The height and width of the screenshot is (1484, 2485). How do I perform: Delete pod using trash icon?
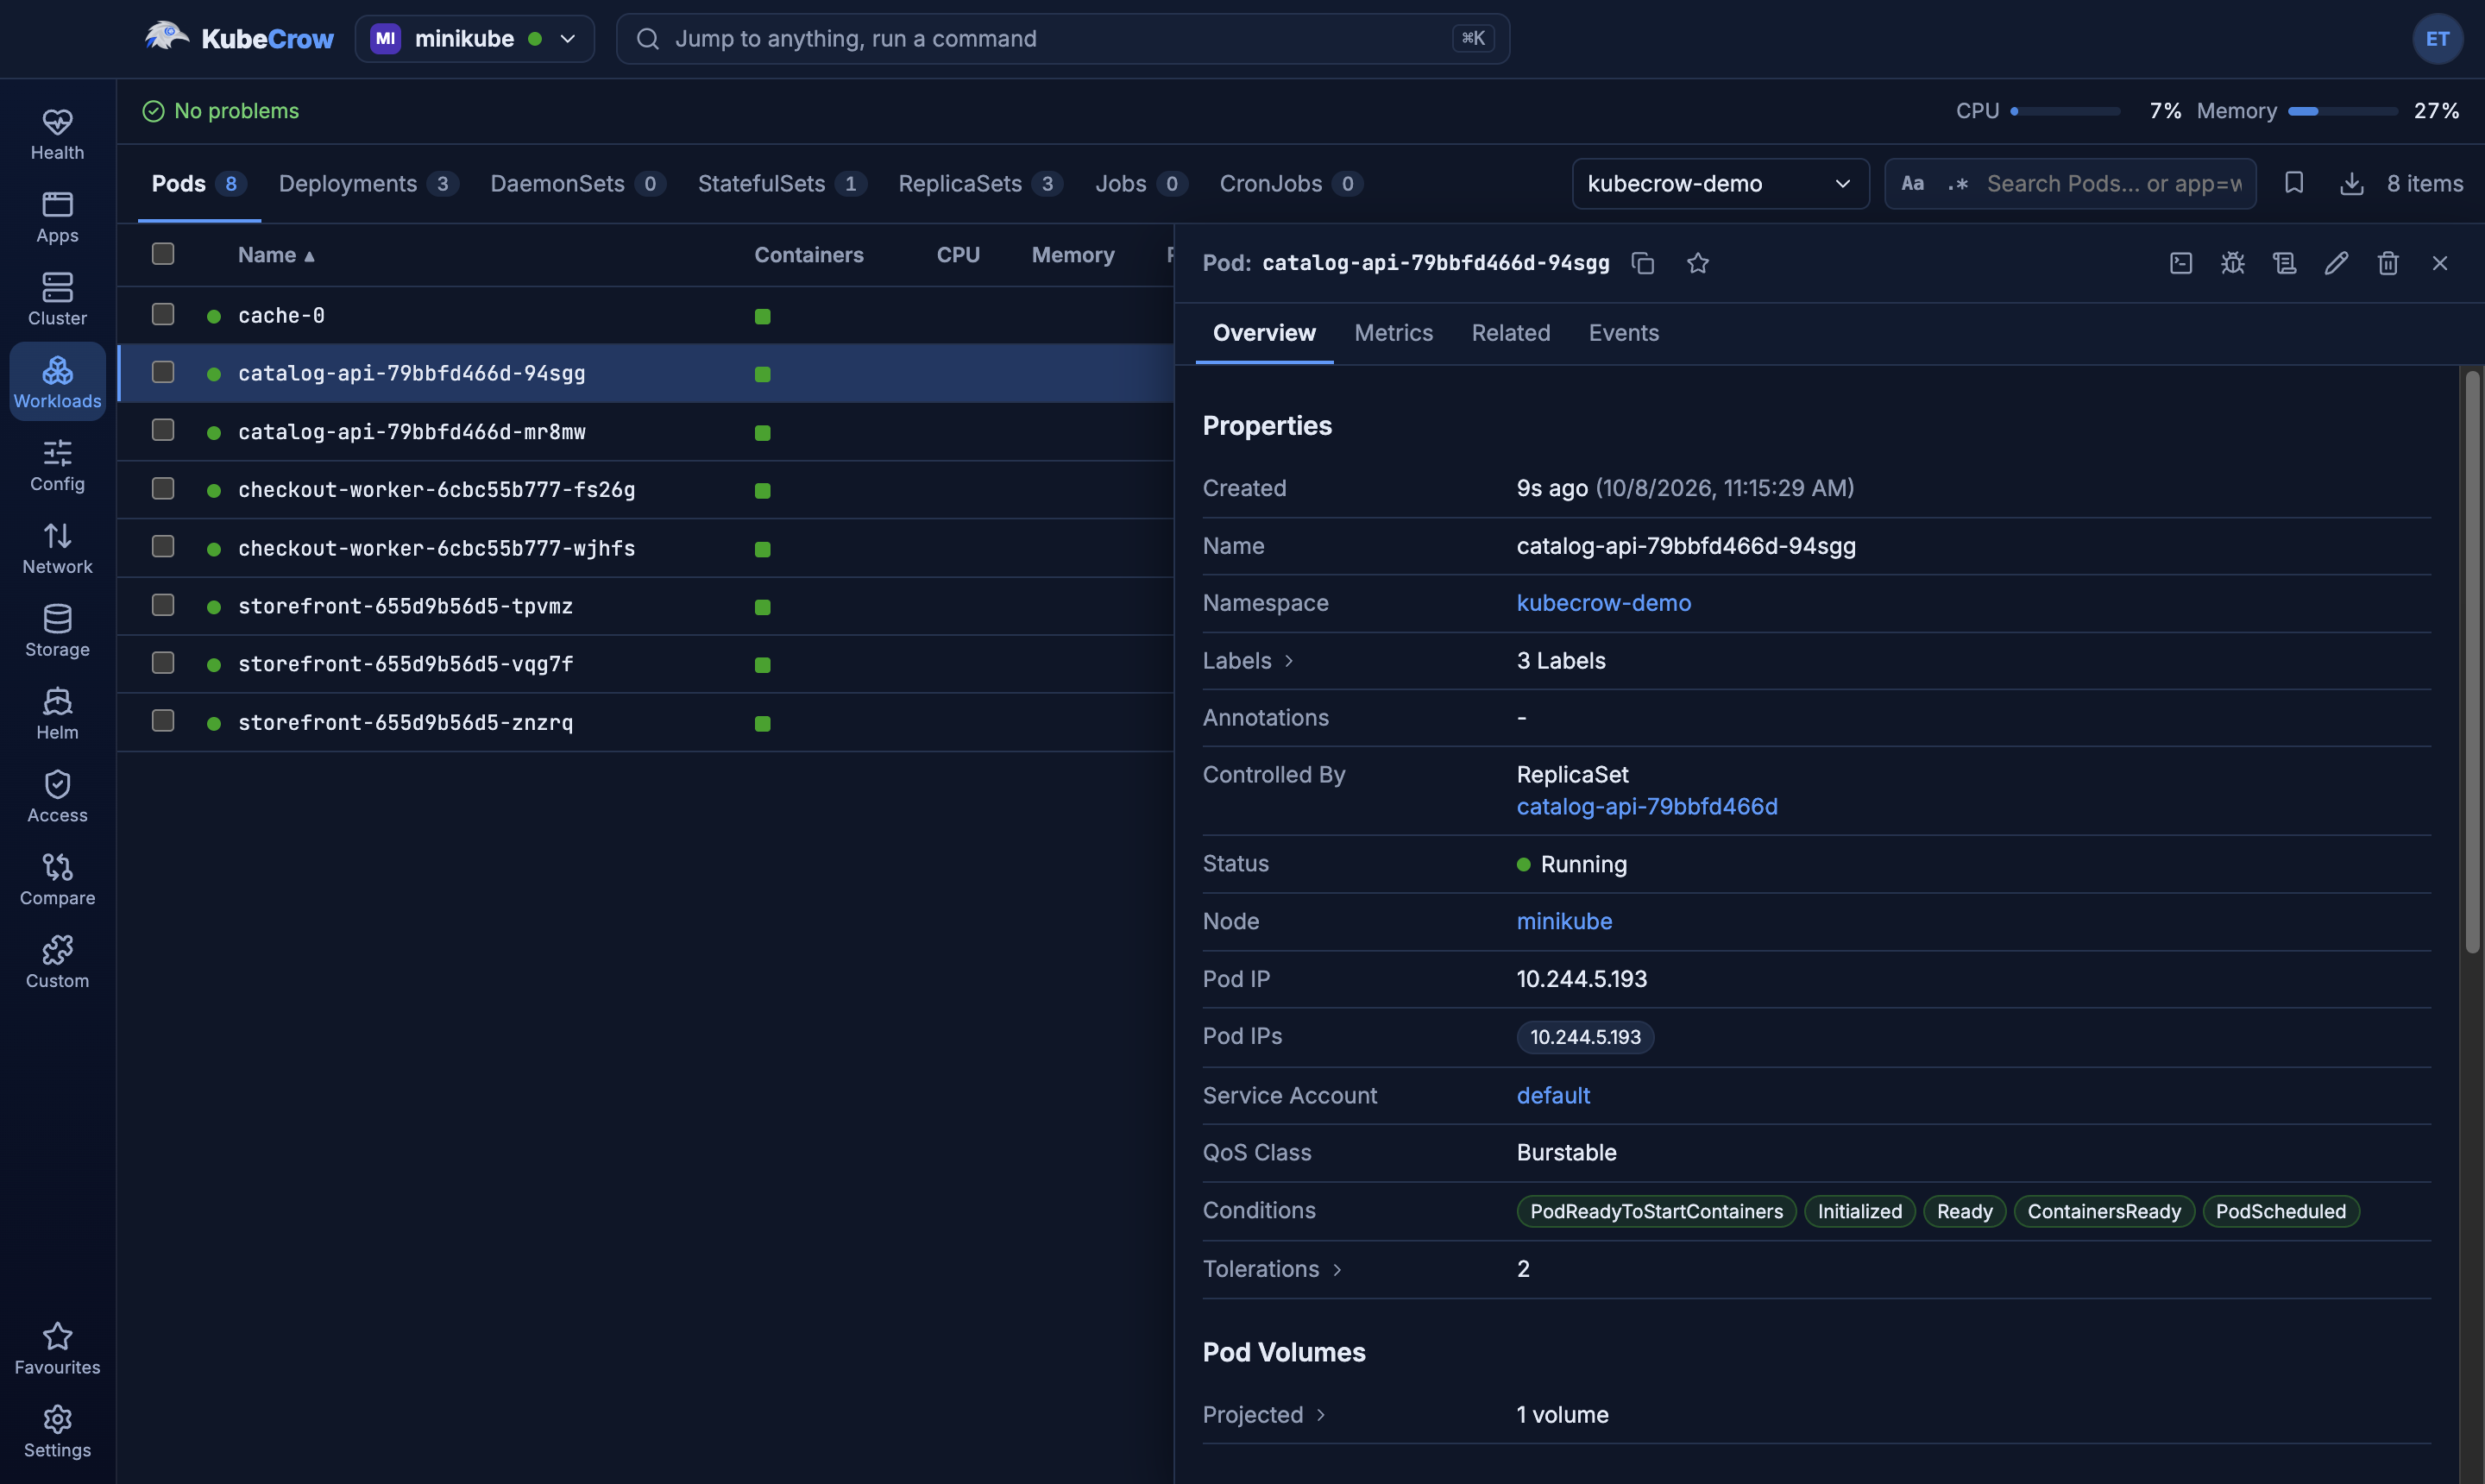coord(2388,263)
